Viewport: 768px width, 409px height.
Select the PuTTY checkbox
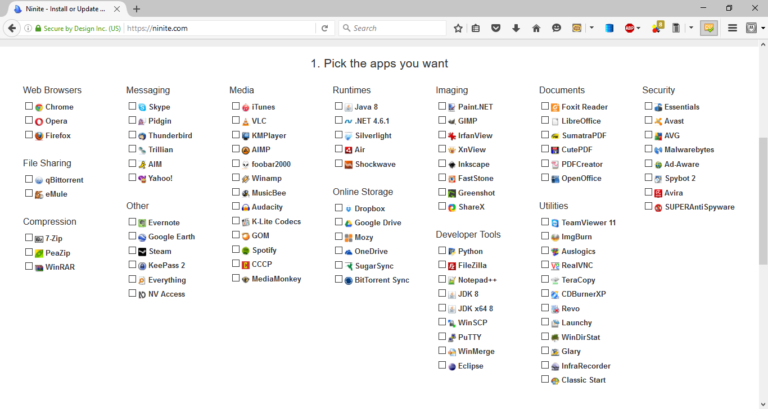tap(442, 337)
